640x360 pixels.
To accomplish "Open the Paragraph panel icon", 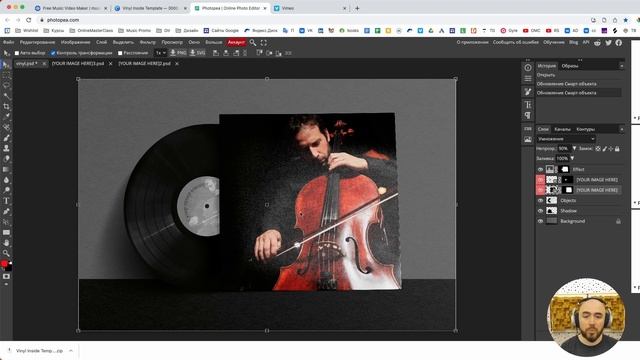I will click(528, 116).
